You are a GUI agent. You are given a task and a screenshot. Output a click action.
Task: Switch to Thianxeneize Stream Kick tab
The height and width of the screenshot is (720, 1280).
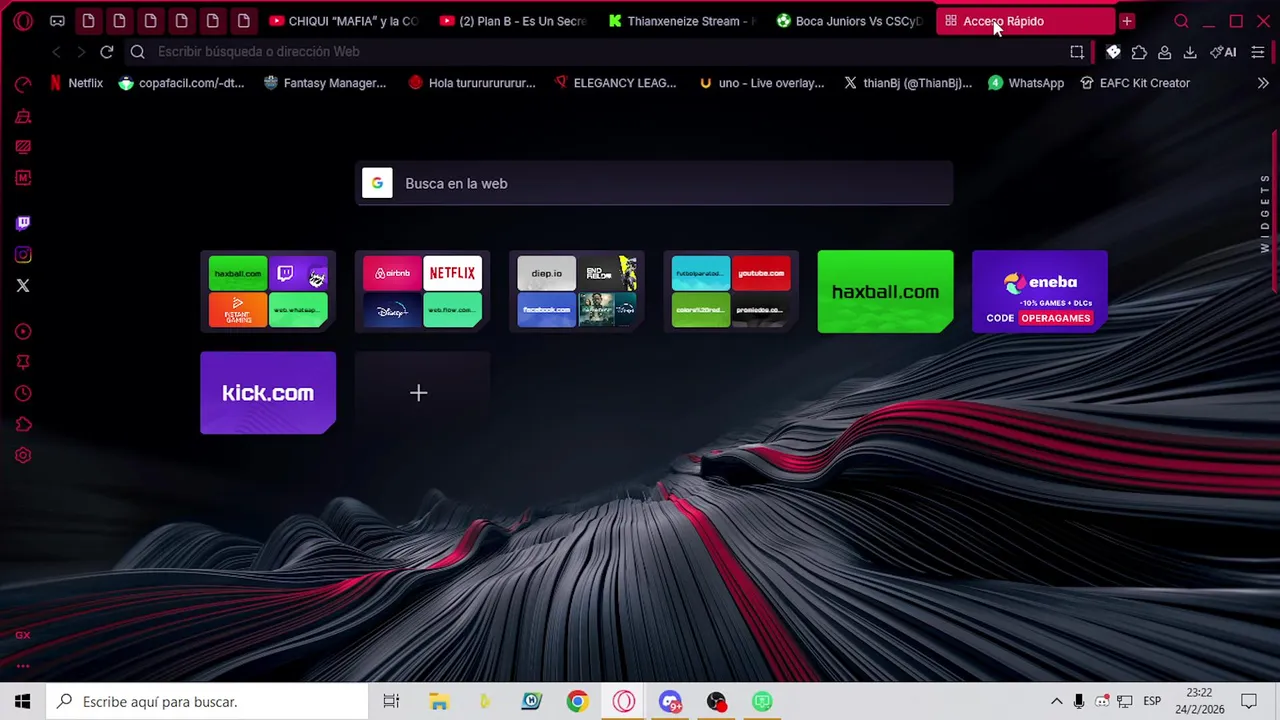pyautogui.click(x=683, y=21)
